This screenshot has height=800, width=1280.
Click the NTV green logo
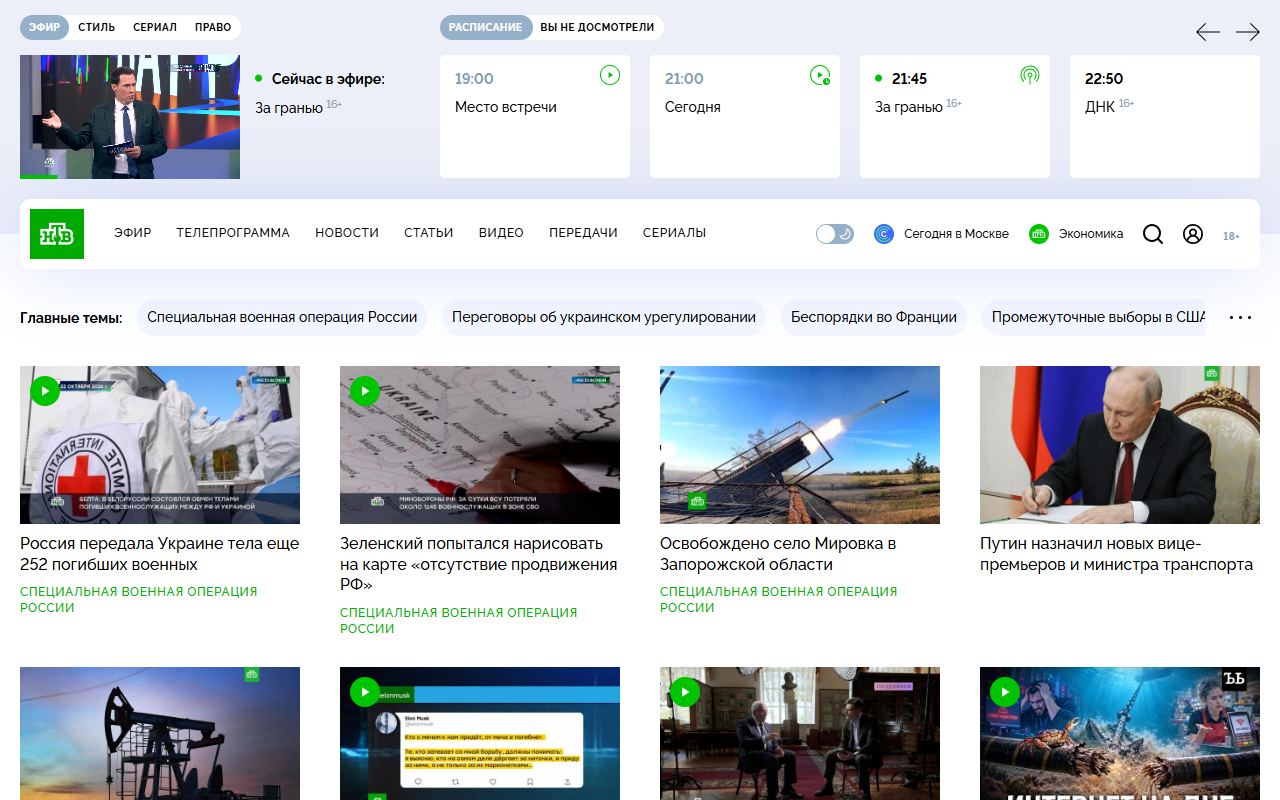point(57,234)
